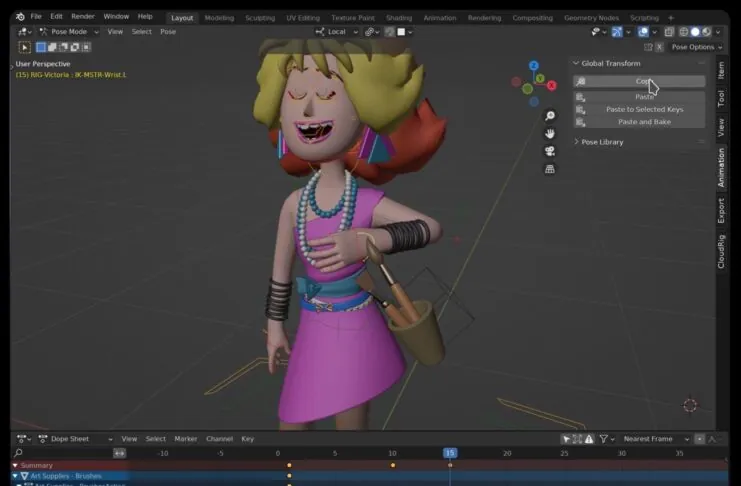The image size is (741, 486).
Task: Click Paste to Selected Keys button
Action: pos(644,109)
